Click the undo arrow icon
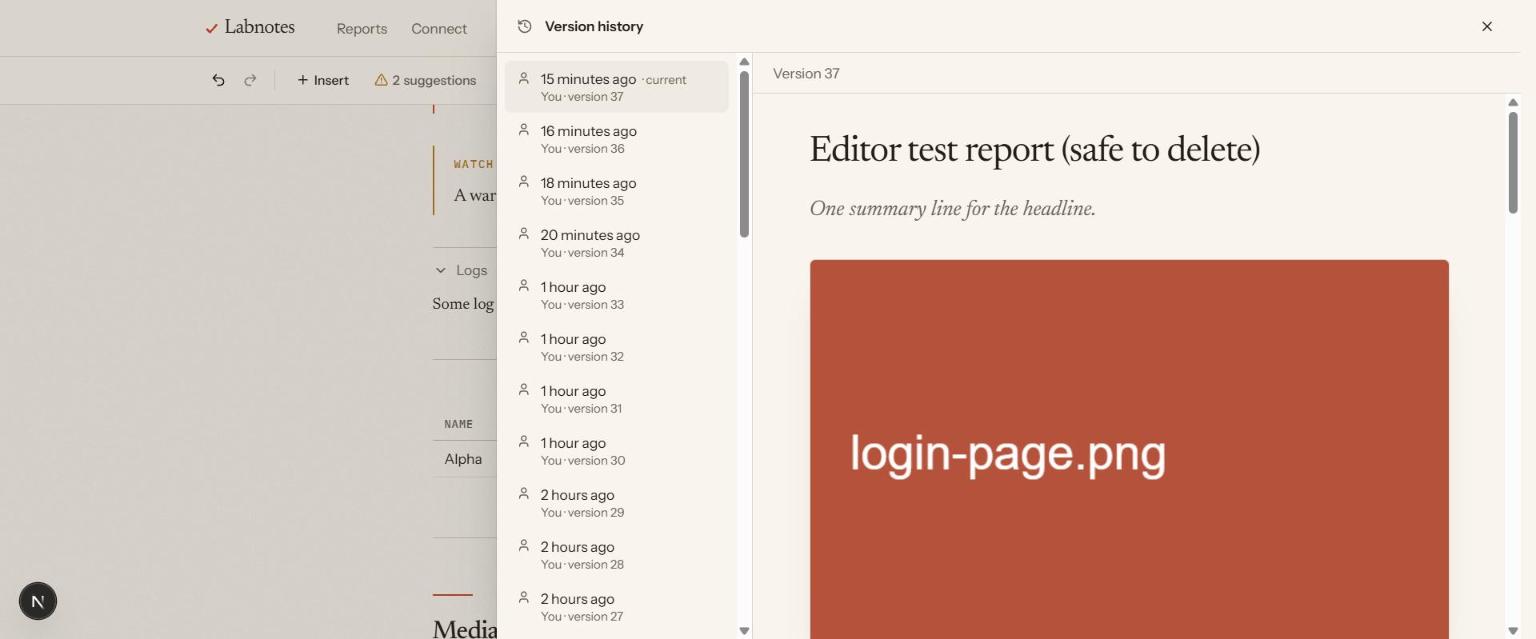The width and height of the screenshot is (1536, 639). click(x=218, y=80)
